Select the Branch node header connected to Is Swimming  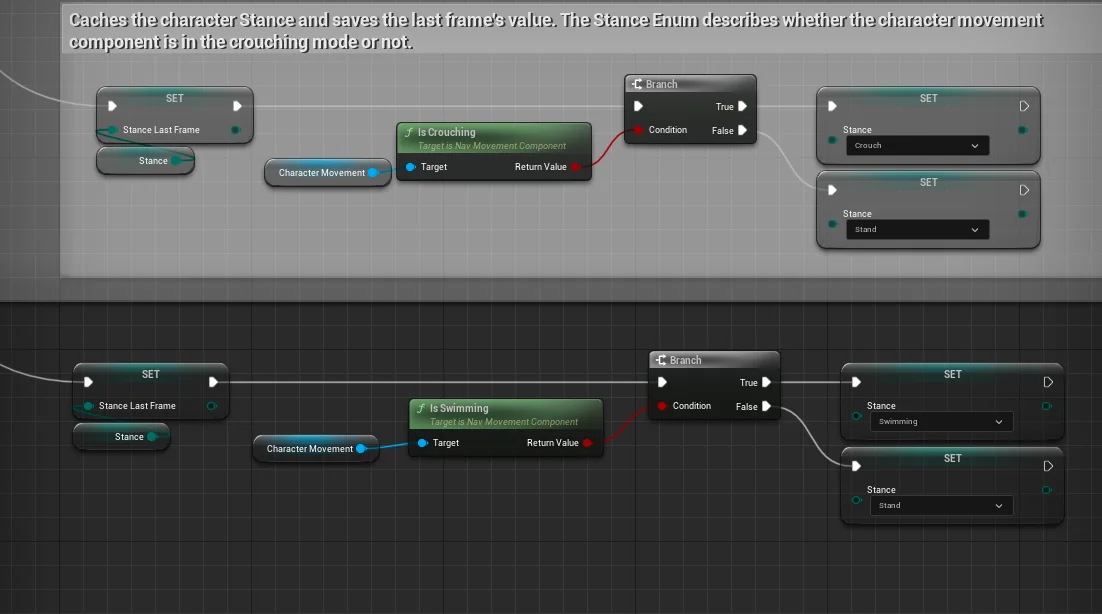coord(714,360)
